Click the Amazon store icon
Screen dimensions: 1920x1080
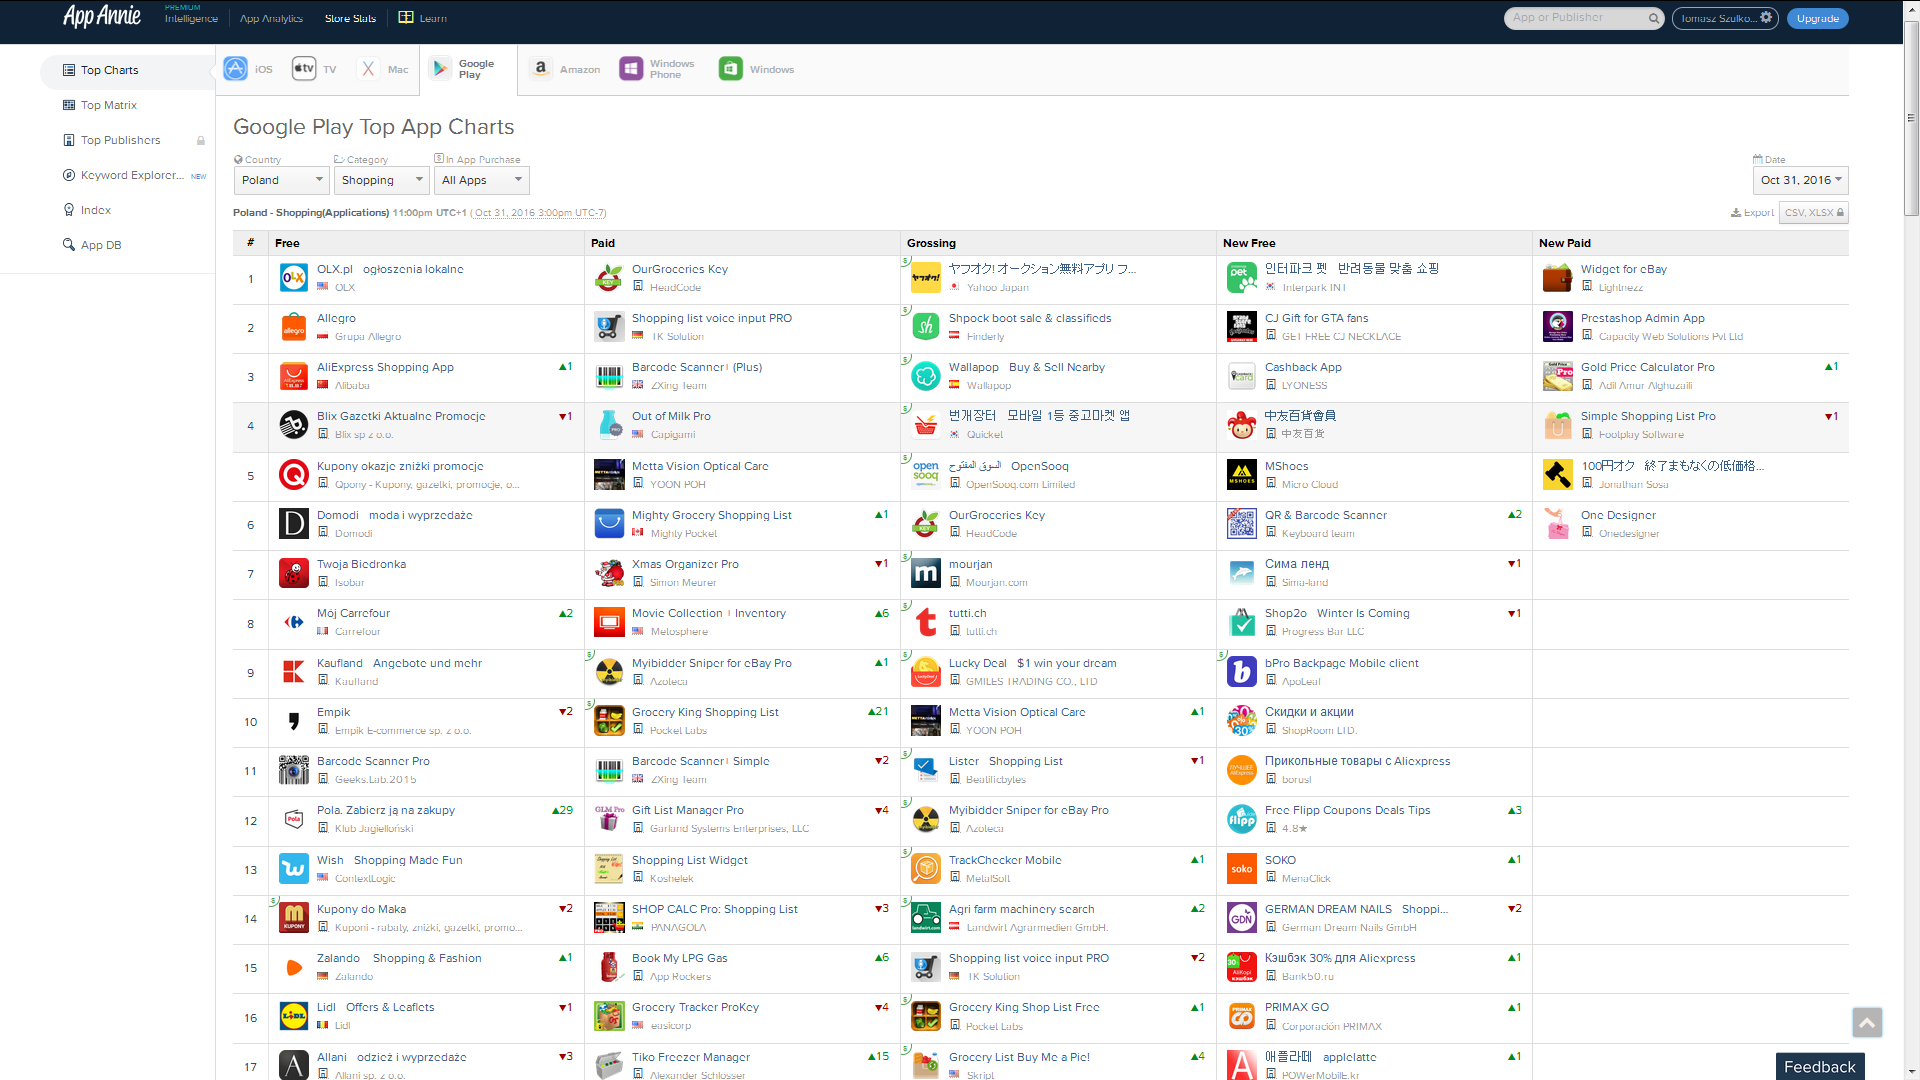coord(540,69)
